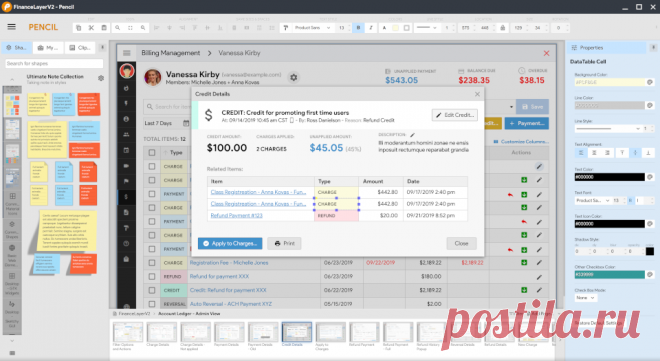Click the Search for shapes field

[54, 64]
